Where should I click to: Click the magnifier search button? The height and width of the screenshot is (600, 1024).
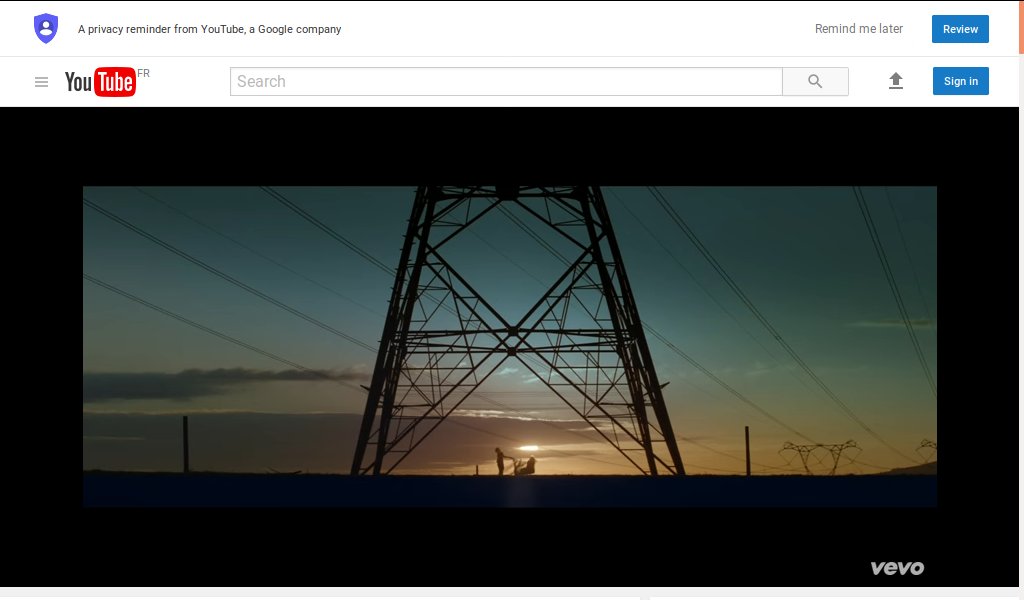[815, 82]
